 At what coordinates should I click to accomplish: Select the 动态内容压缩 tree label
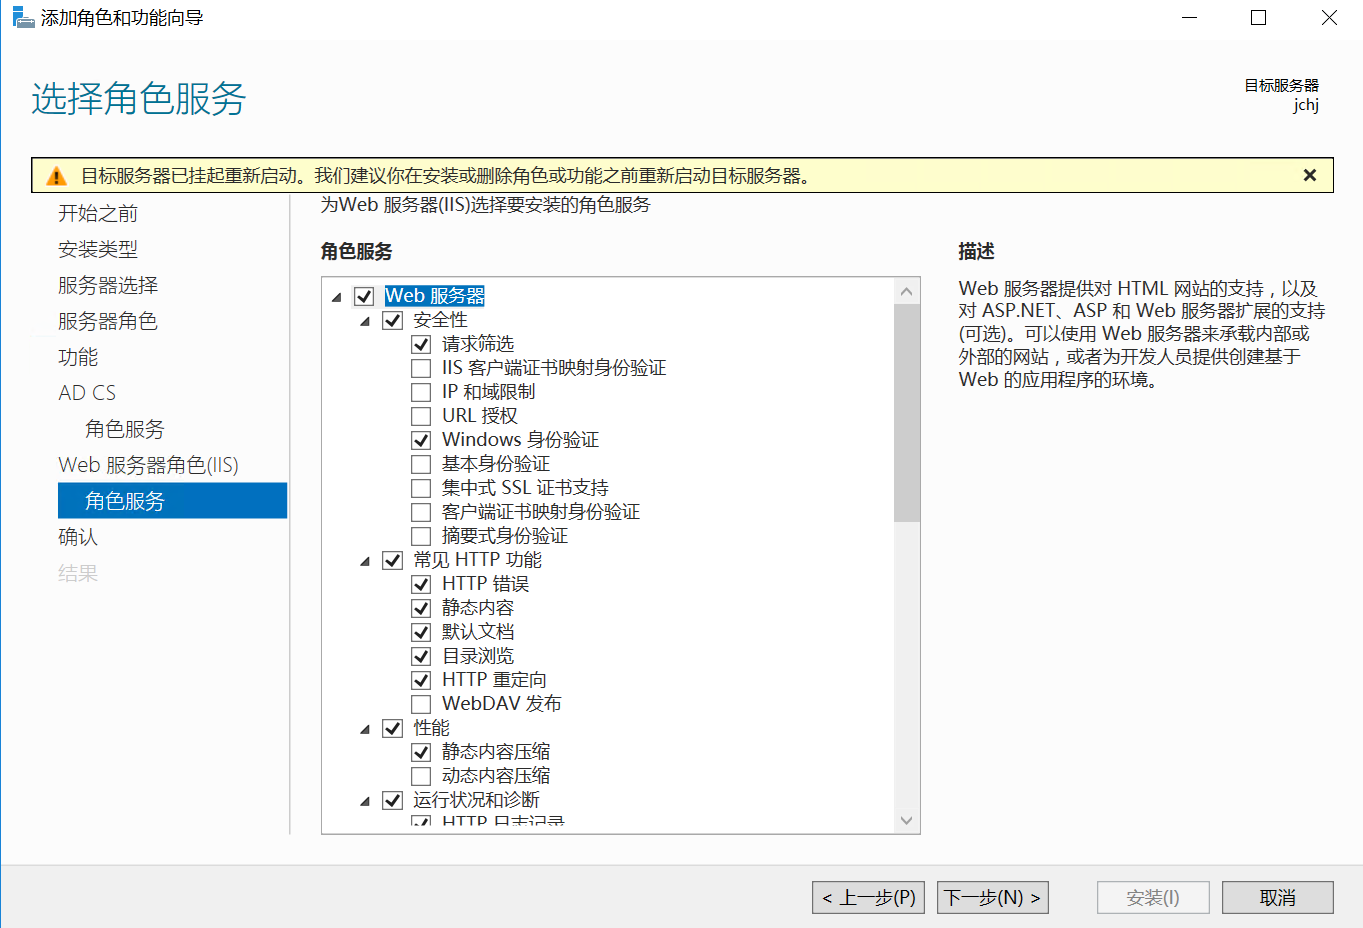click(496, 776)
